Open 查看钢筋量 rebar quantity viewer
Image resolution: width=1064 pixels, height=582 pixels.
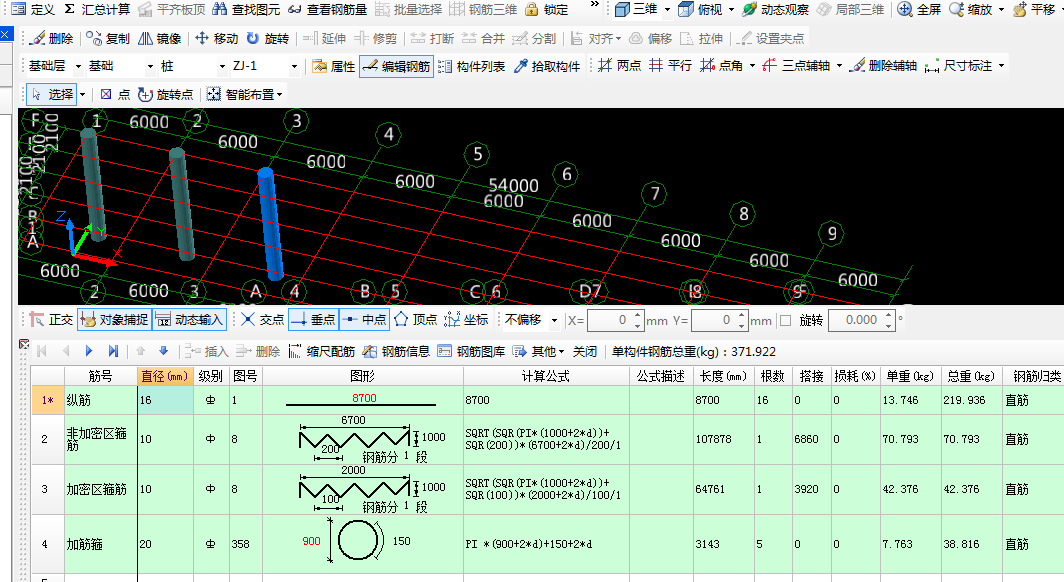(328, 9)
